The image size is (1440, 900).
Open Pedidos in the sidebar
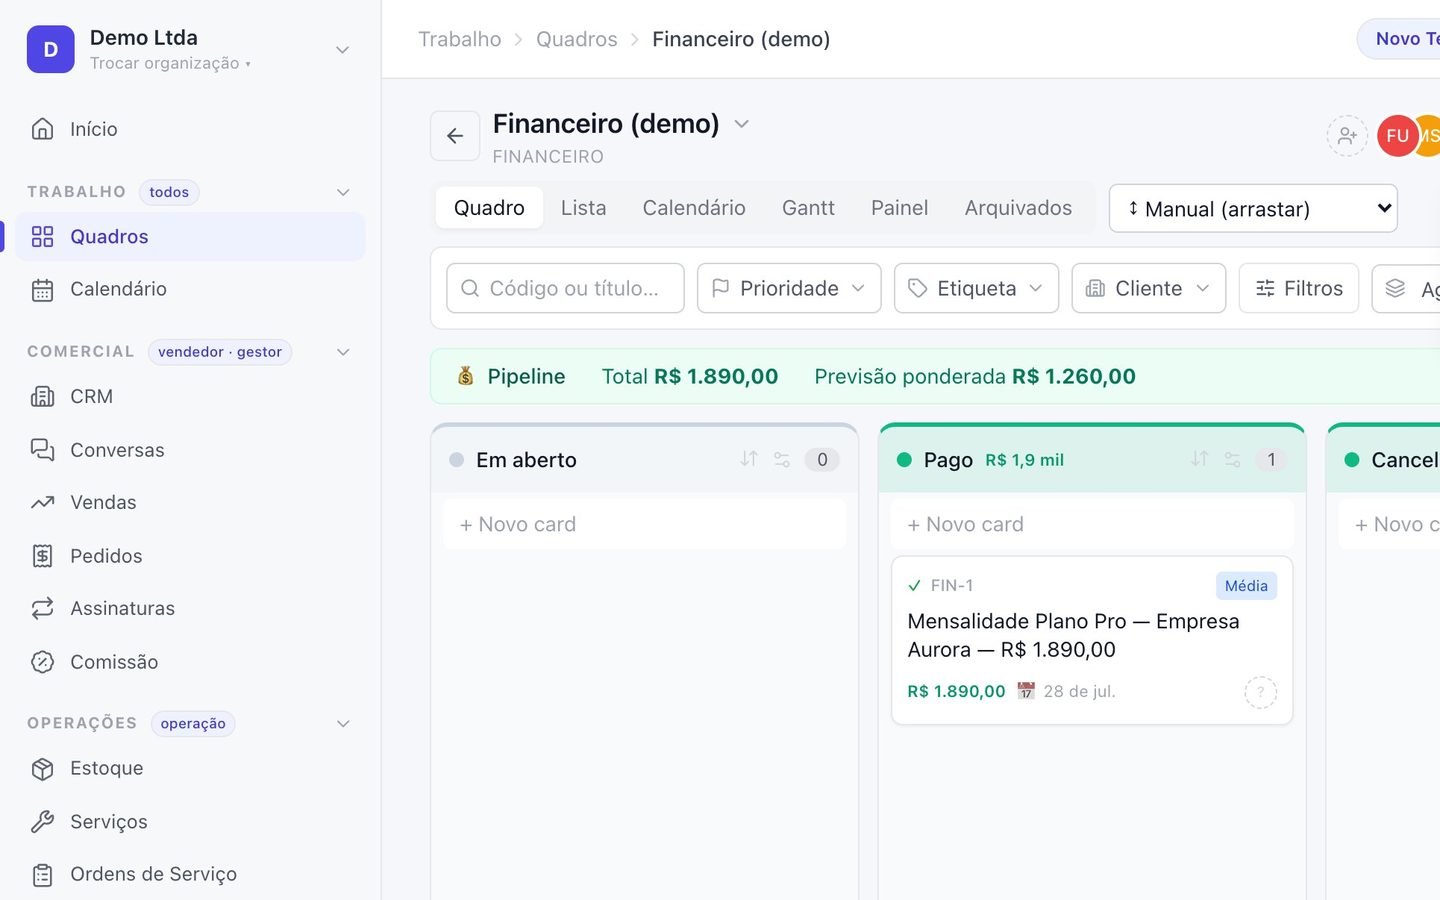190,556
